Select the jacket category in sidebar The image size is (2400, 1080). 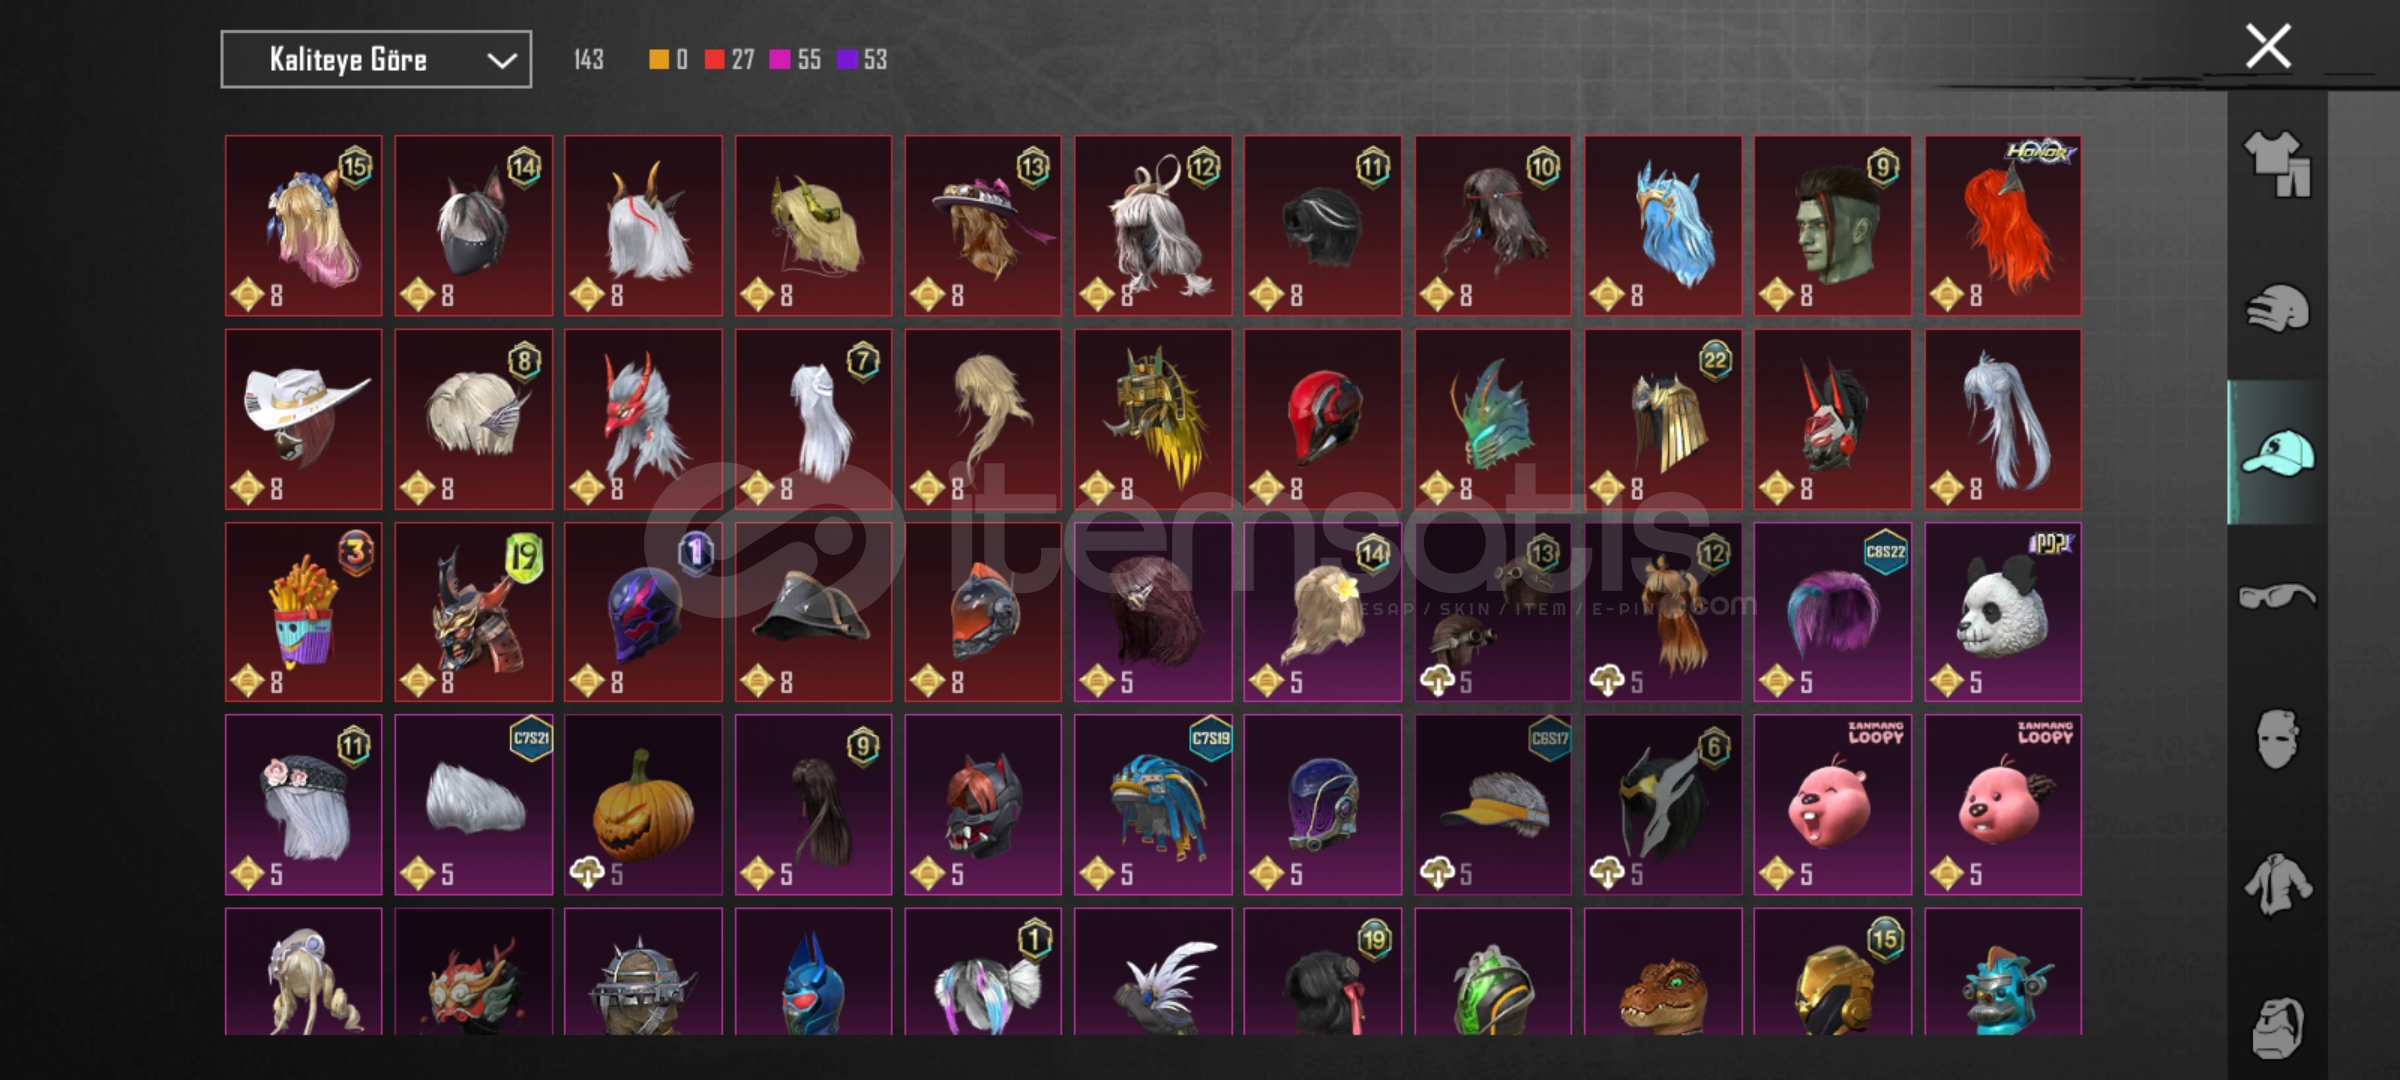2277,884
